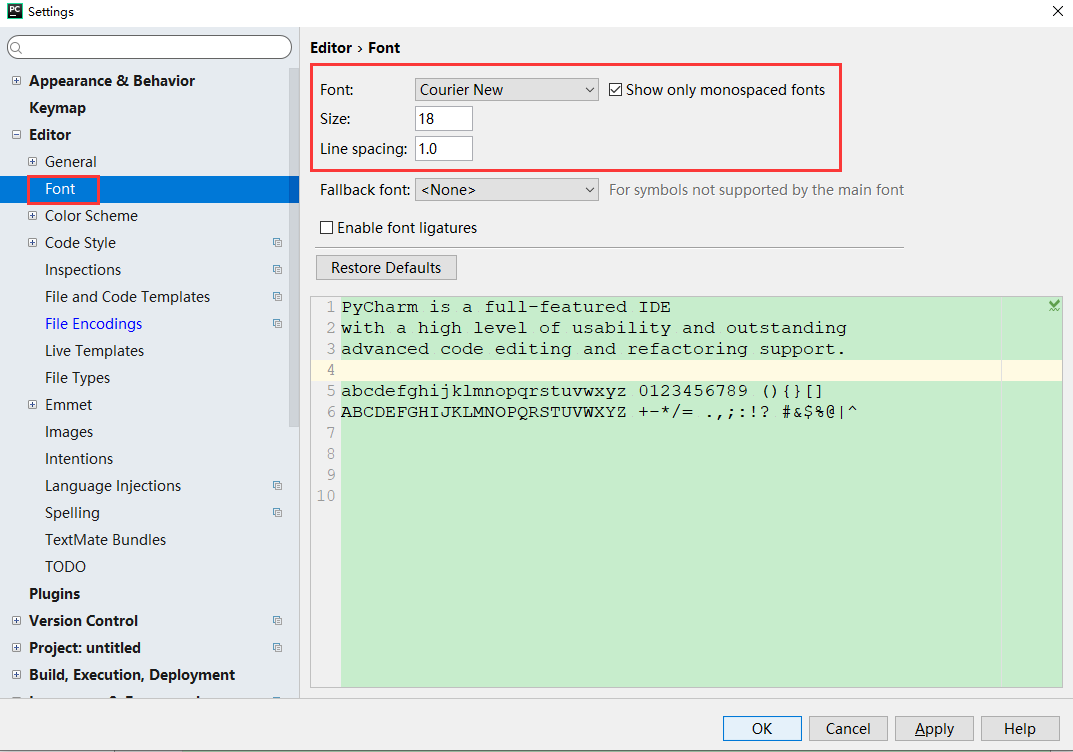Select Intentions in the Editor tree

pyautogui.click(x=79, y=458)
